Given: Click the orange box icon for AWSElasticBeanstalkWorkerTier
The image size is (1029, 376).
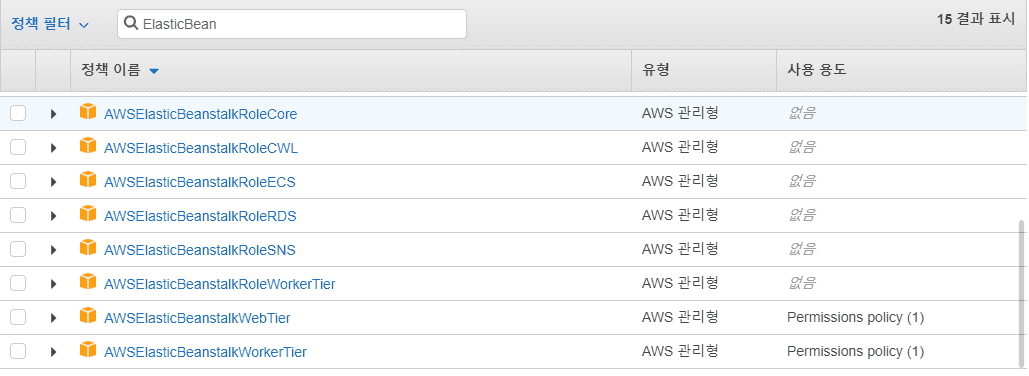Looking at the screenshot, I should click(x=88, y=350).
